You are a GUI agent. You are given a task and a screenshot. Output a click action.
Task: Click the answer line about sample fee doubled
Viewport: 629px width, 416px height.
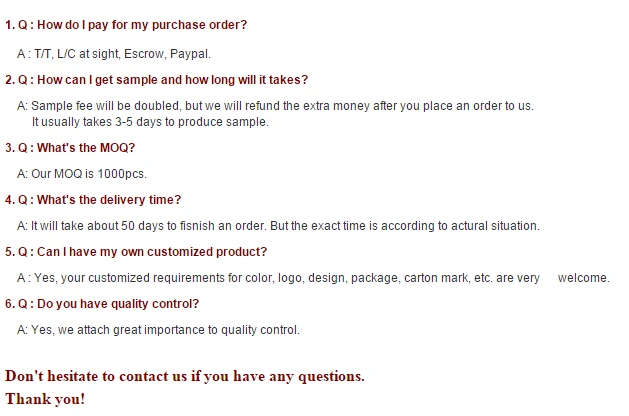pyautogui.click(x=275, y=106)
